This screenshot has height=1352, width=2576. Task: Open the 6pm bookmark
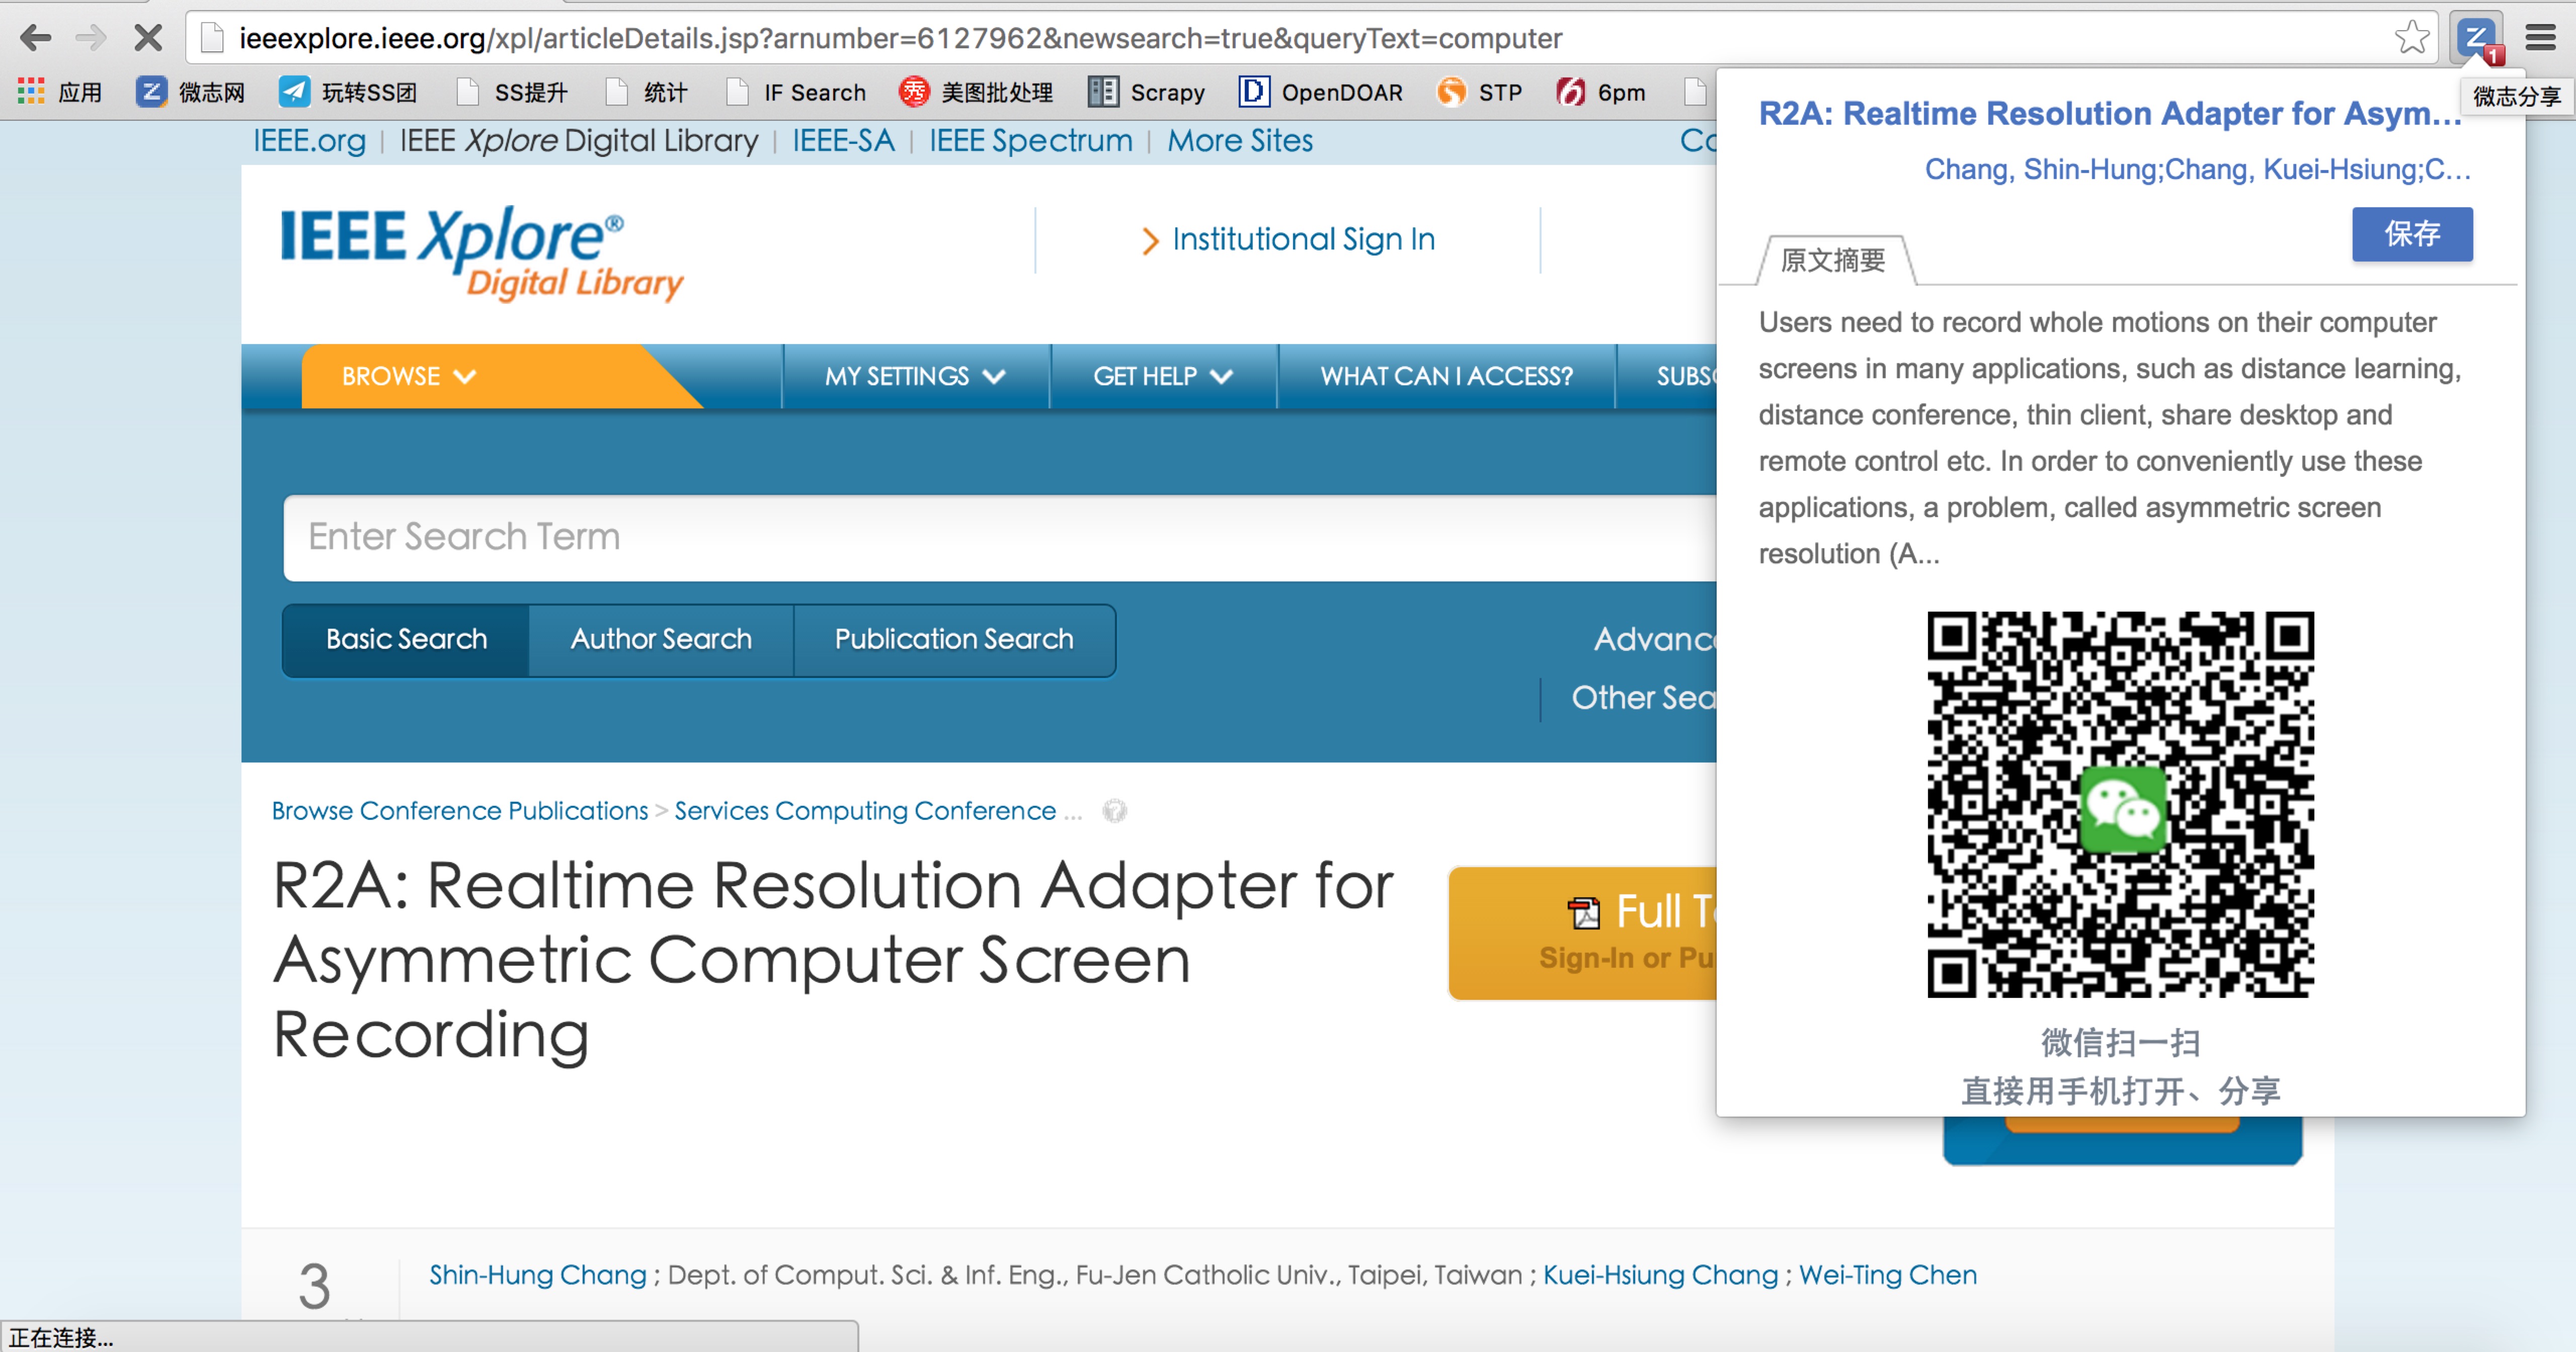(x=1601, y=92)
